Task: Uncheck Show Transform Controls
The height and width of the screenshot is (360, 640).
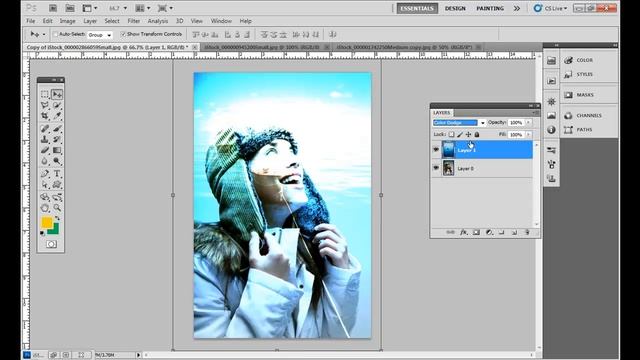Action: (x=123, y=34)
